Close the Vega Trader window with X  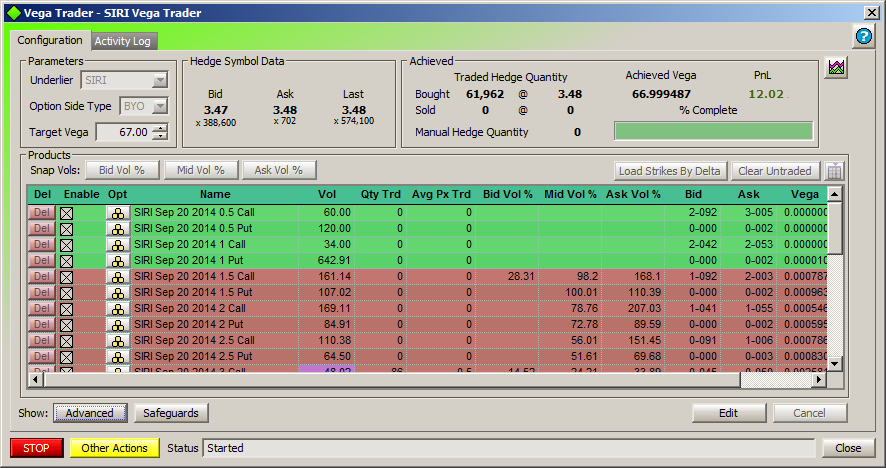pos(872,12)
